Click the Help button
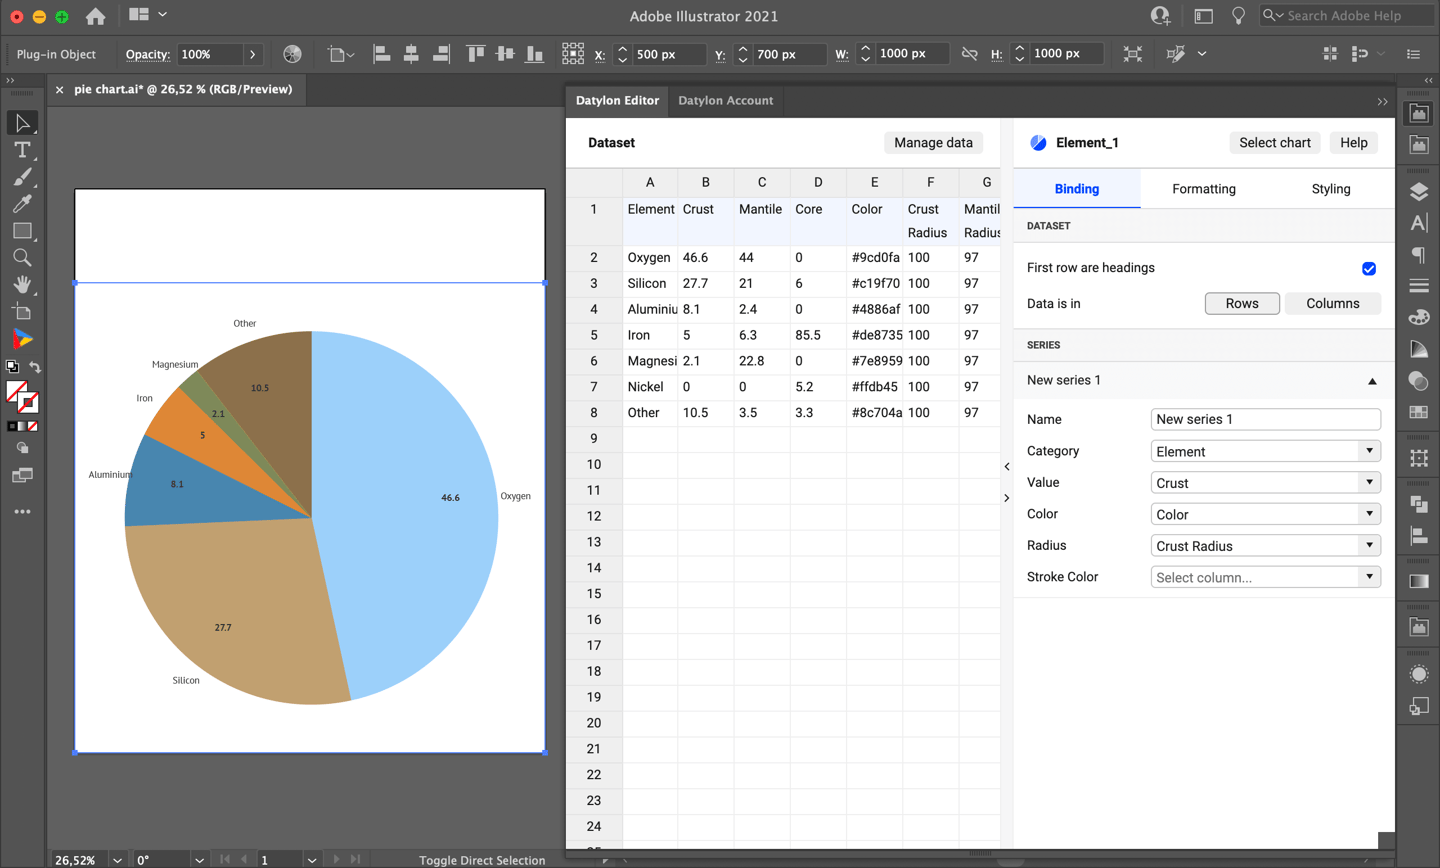 1353,143
